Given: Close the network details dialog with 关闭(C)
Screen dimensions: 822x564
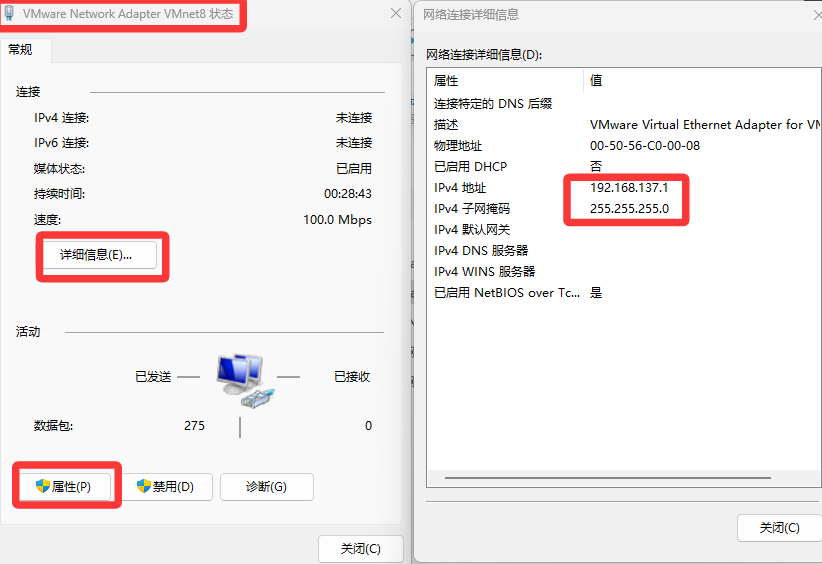Looking at the screenshot, I should coord(780,528).
